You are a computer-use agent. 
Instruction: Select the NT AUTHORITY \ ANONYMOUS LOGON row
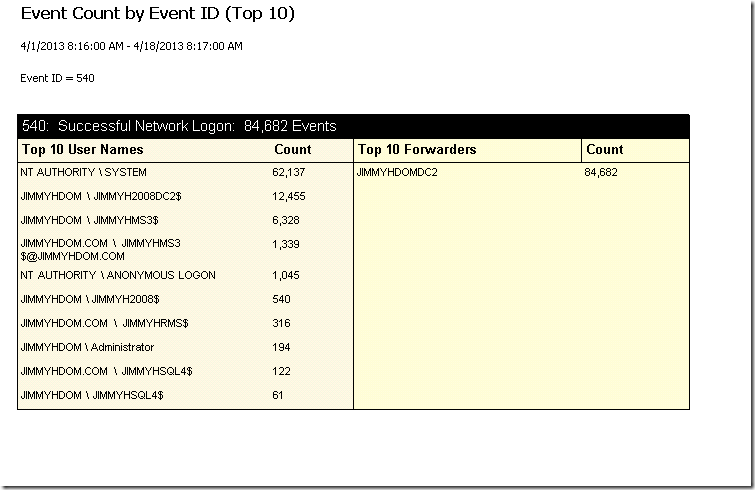(x=118, y=275)
